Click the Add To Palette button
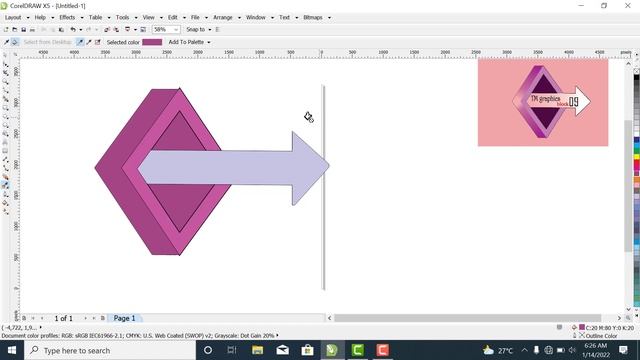The image size is (640, 360). [x=186, y=42]
